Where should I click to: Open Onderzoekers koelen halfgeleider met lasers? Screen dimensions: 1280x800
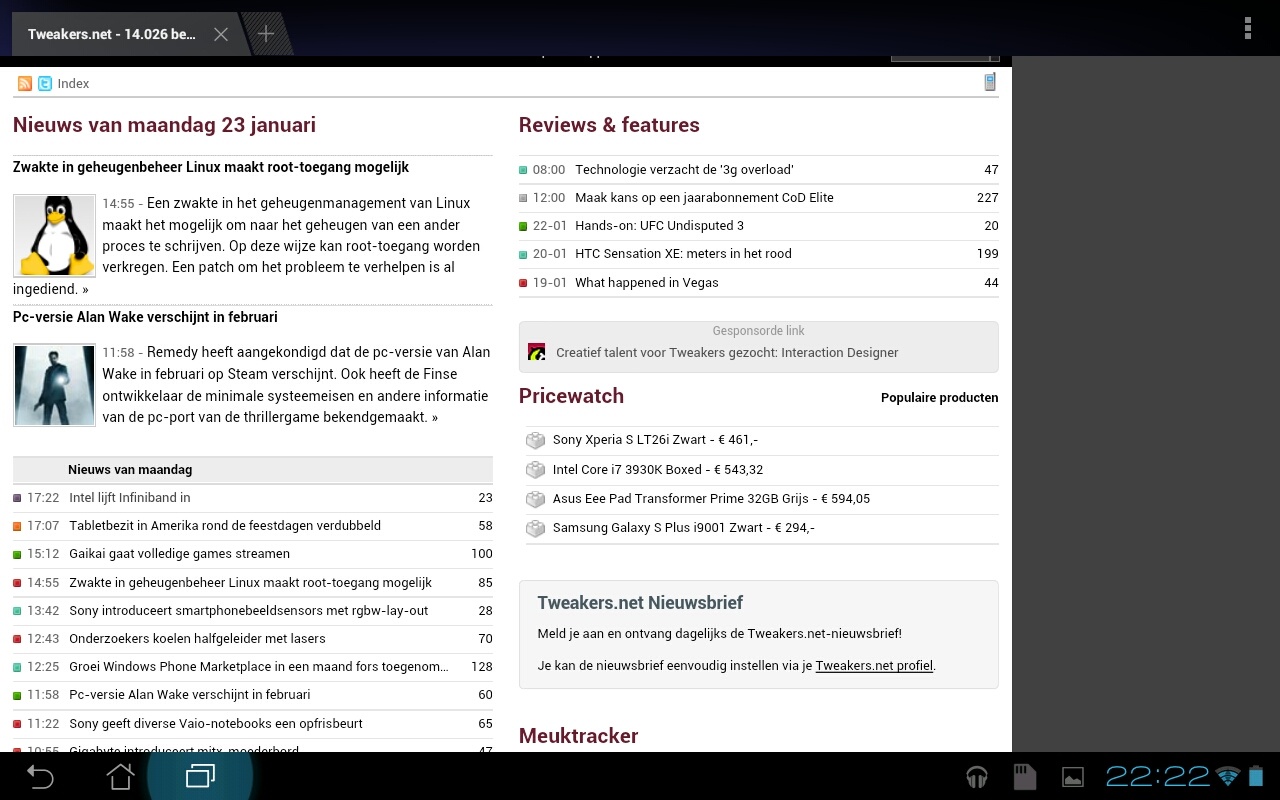[x=197, y=638]
